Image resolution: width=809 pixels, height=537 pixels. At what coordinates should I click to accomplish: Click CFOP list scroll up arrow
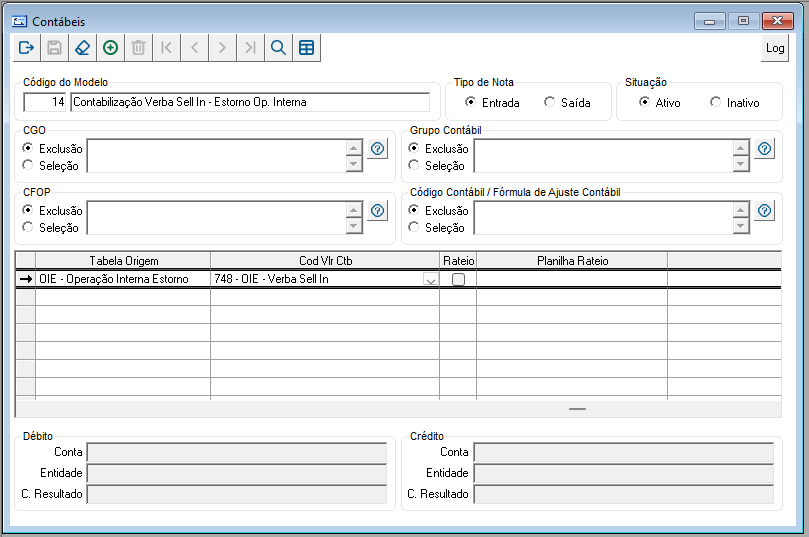[x=354, y=210]
